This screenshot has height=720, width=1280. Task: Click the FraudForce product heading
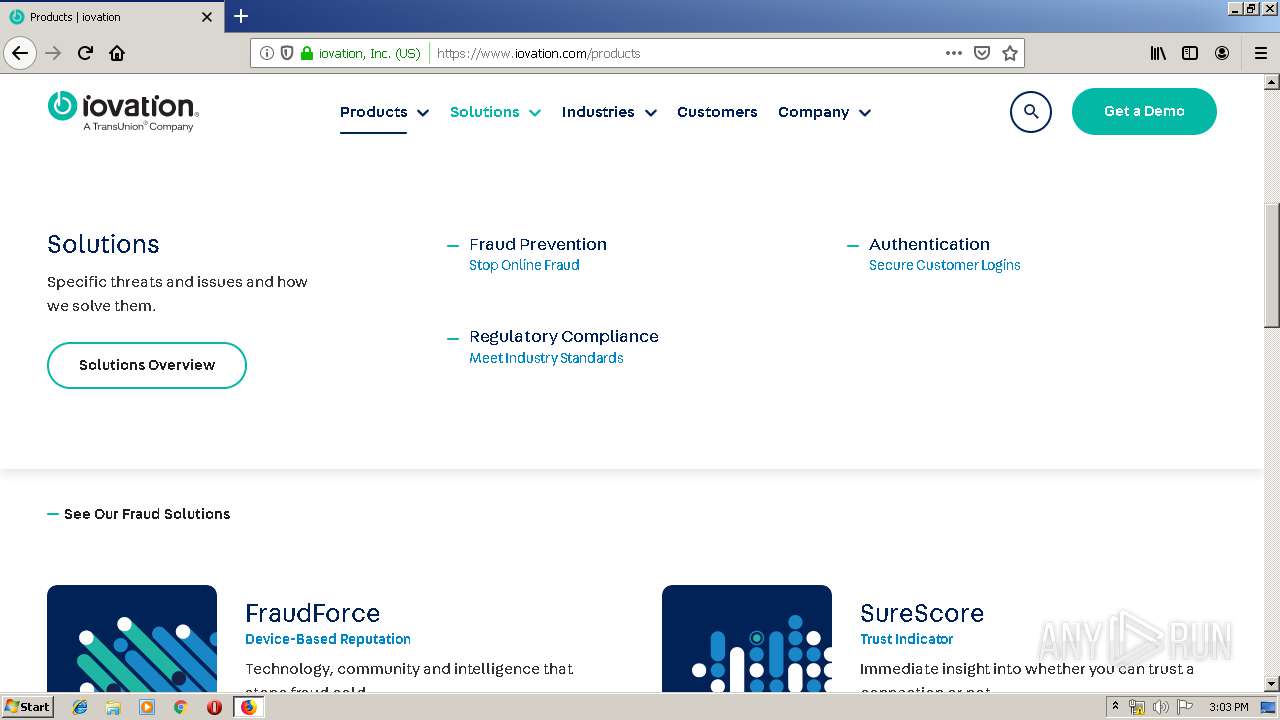pos(313,613)
